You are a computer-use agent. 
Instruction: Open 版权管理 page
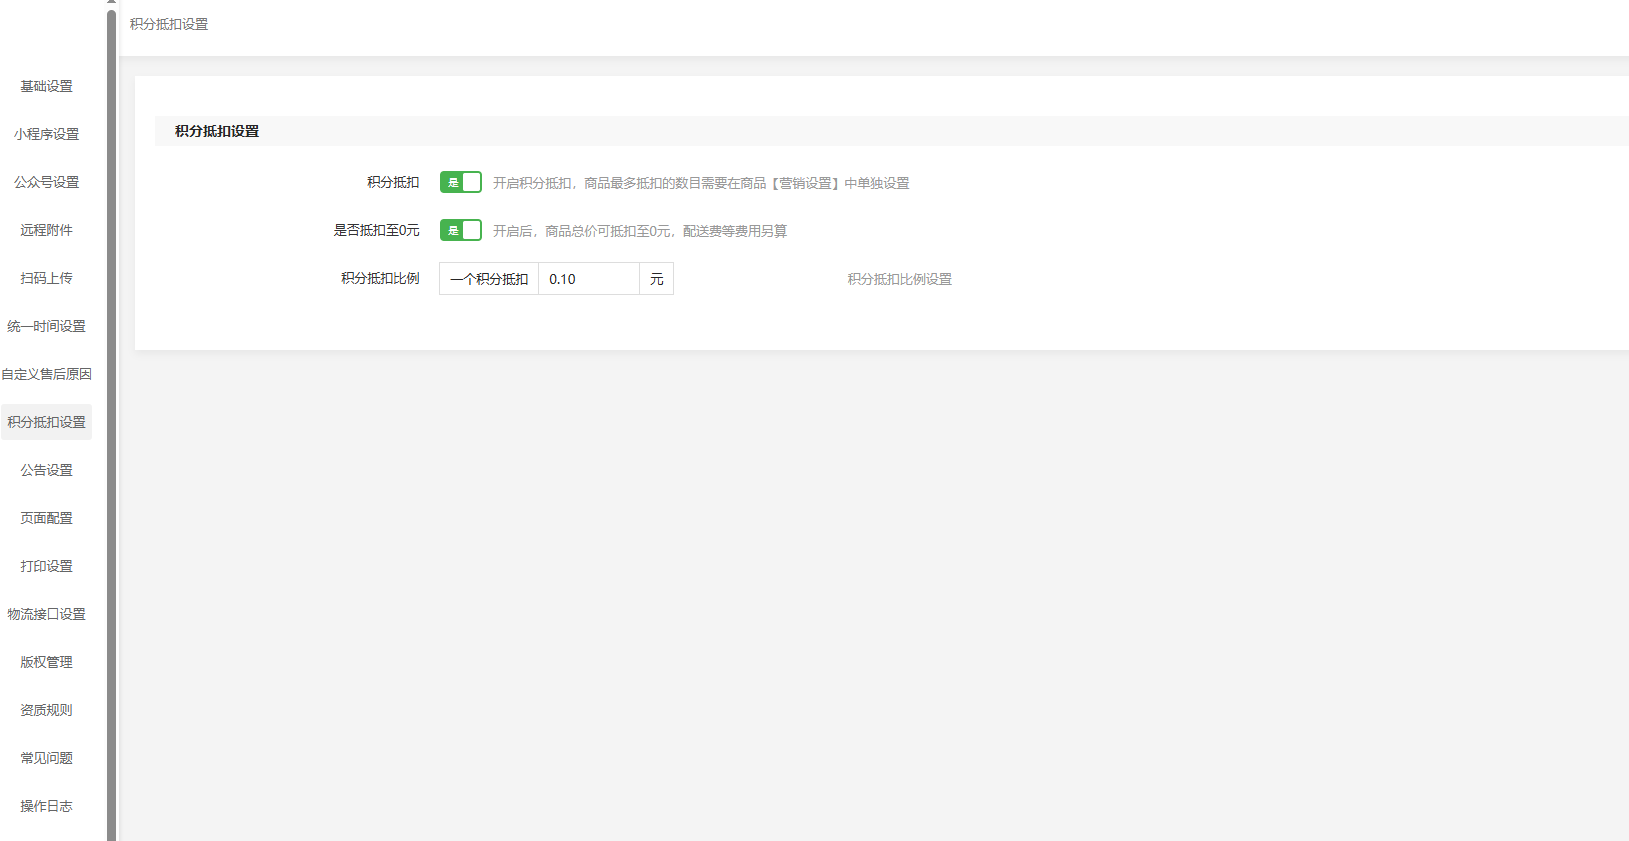(46, 662)
